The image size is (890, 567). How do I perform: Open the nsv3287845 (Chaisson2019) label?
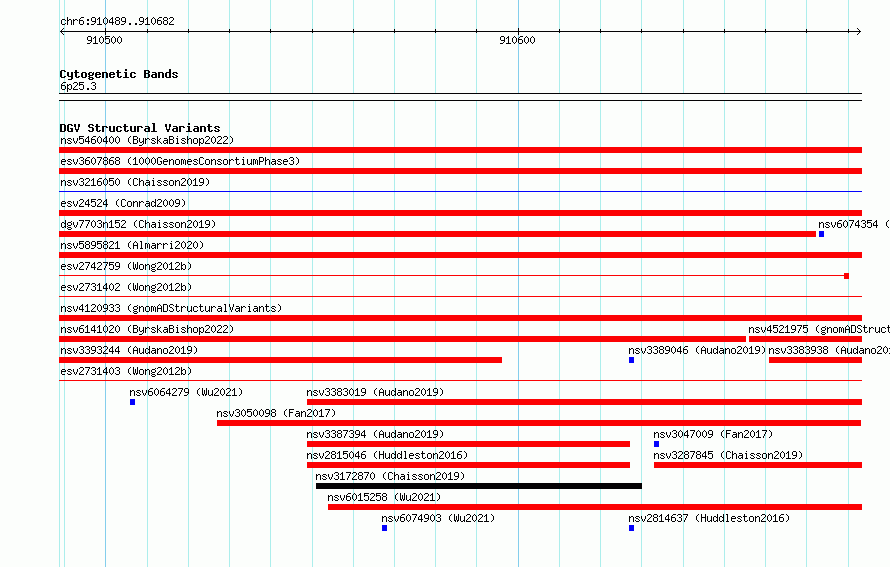coord(728,455)
